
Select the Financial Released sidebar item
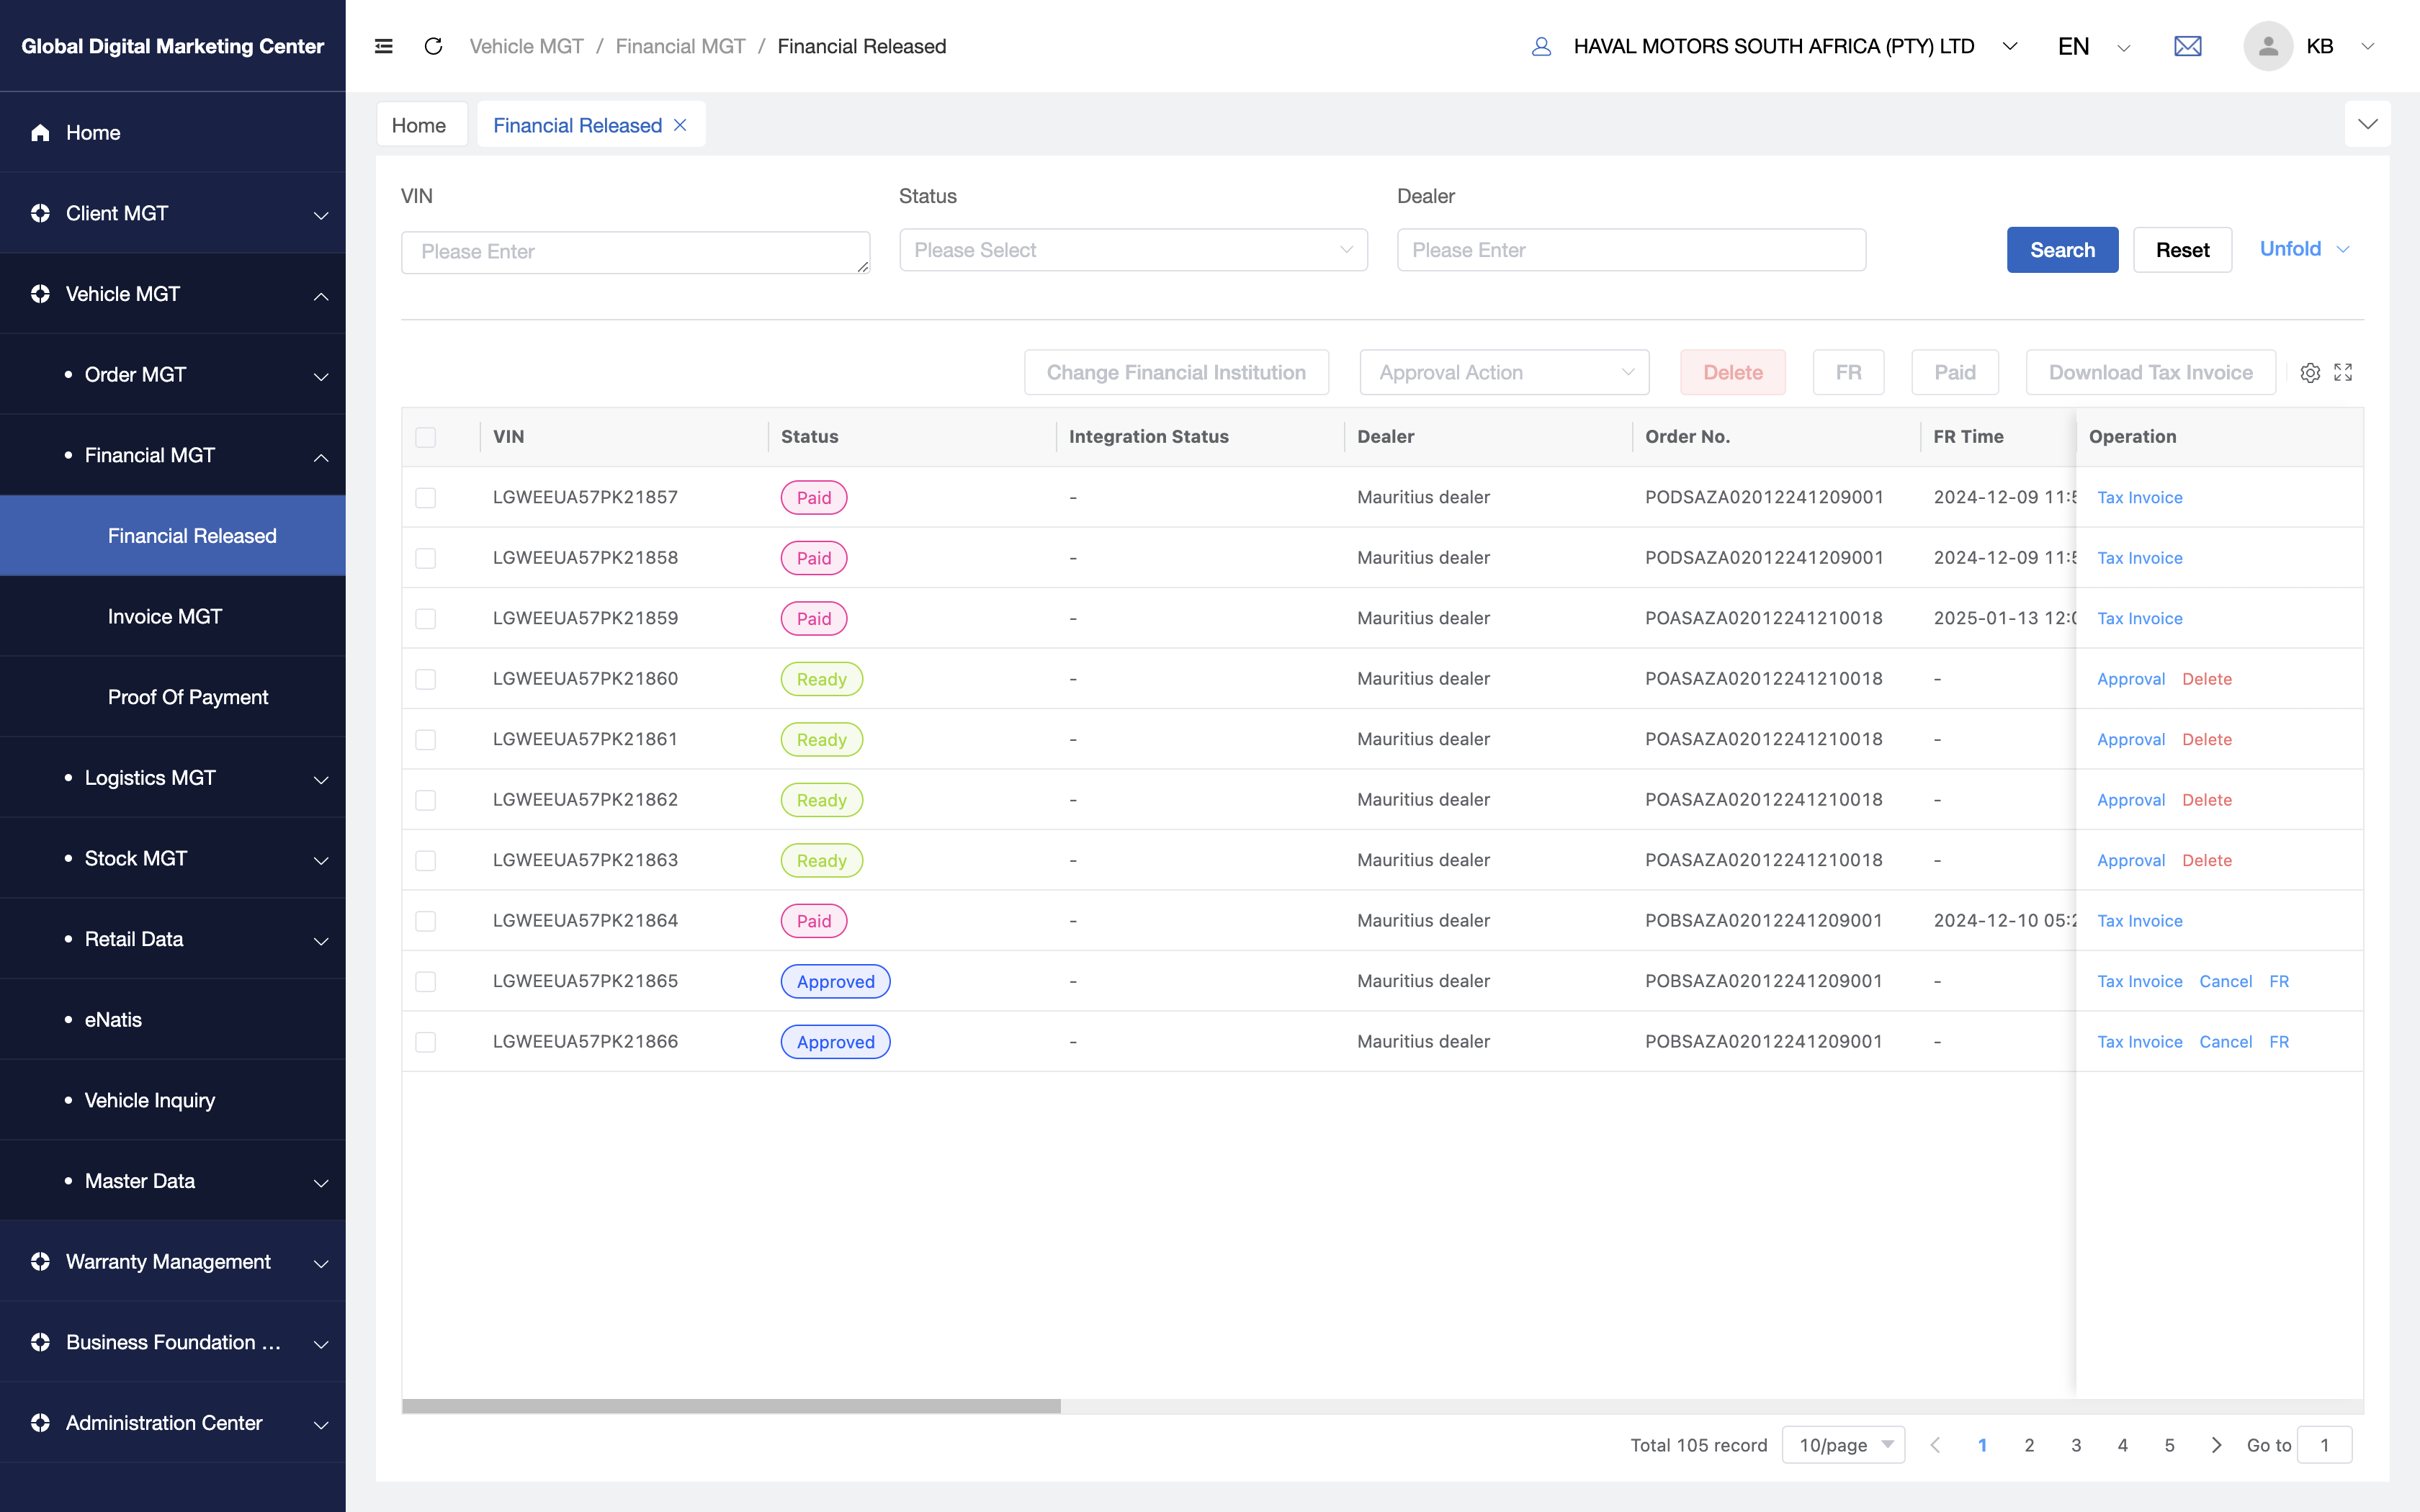click(173, 535)
